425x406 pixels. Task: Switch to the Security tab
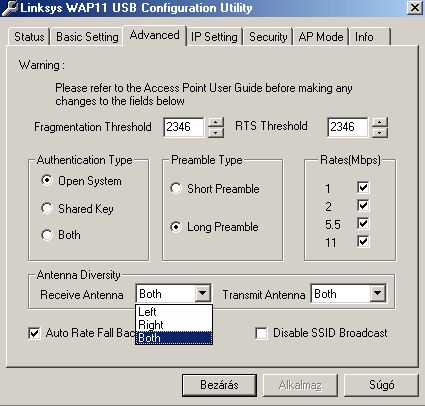coord(268,37)
